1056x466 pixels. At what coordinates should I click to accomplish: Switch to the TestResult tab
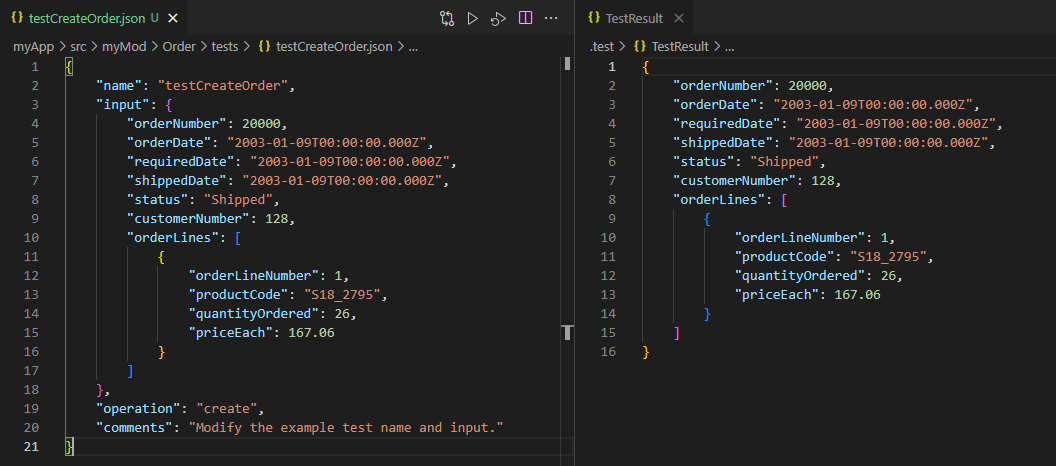pos(636,19)
